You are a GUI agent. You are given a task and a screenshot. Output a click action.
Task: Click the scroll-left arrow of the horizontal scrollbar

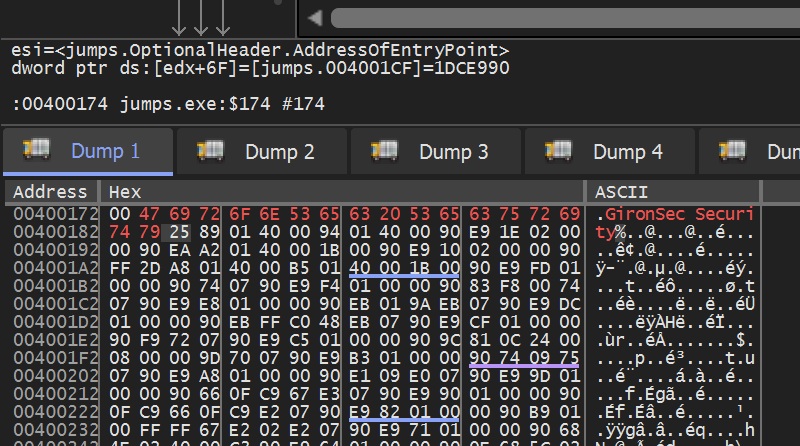(x=314, y=18)
